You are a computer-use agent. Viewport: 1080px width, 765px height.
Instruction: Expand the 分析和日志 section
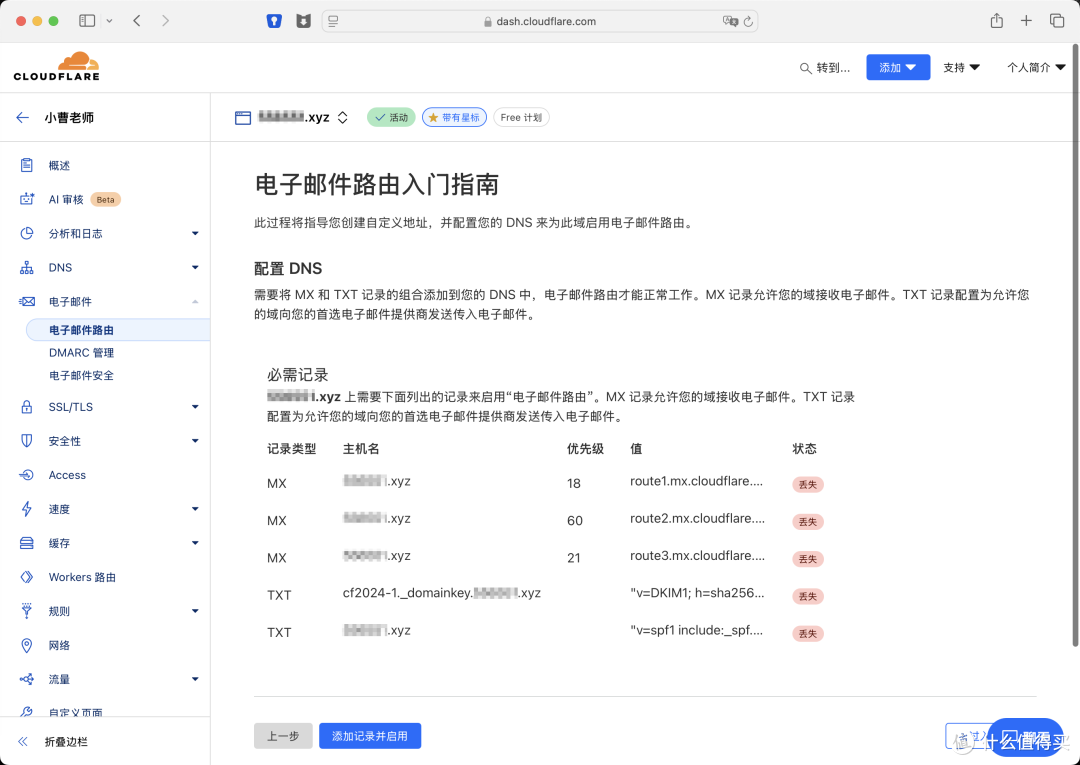click(x=75, y=233)
